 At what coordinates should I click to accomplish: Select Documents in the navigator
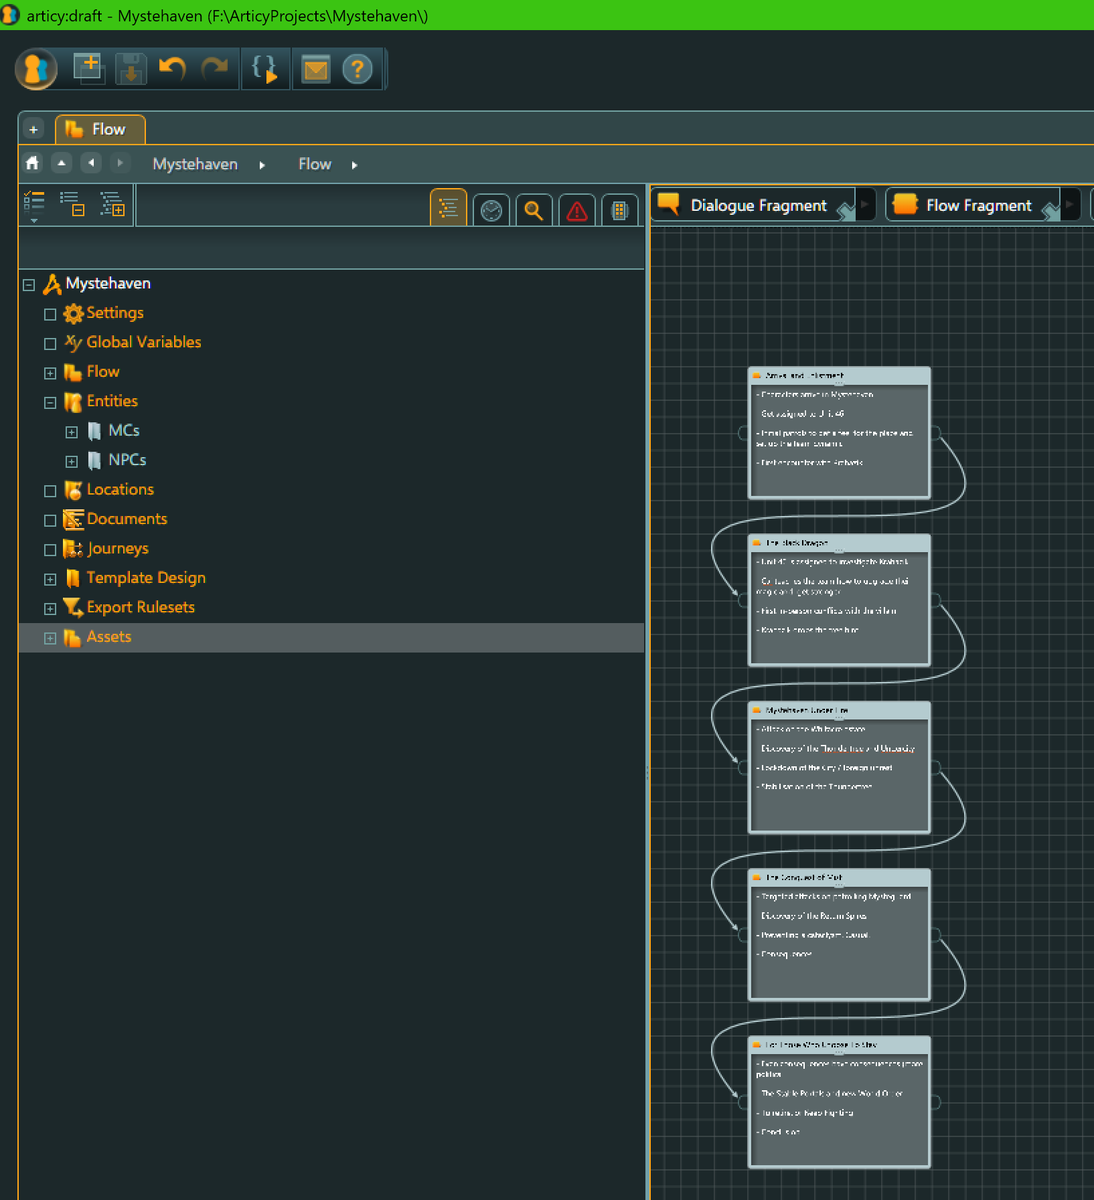tap(127, 519)
